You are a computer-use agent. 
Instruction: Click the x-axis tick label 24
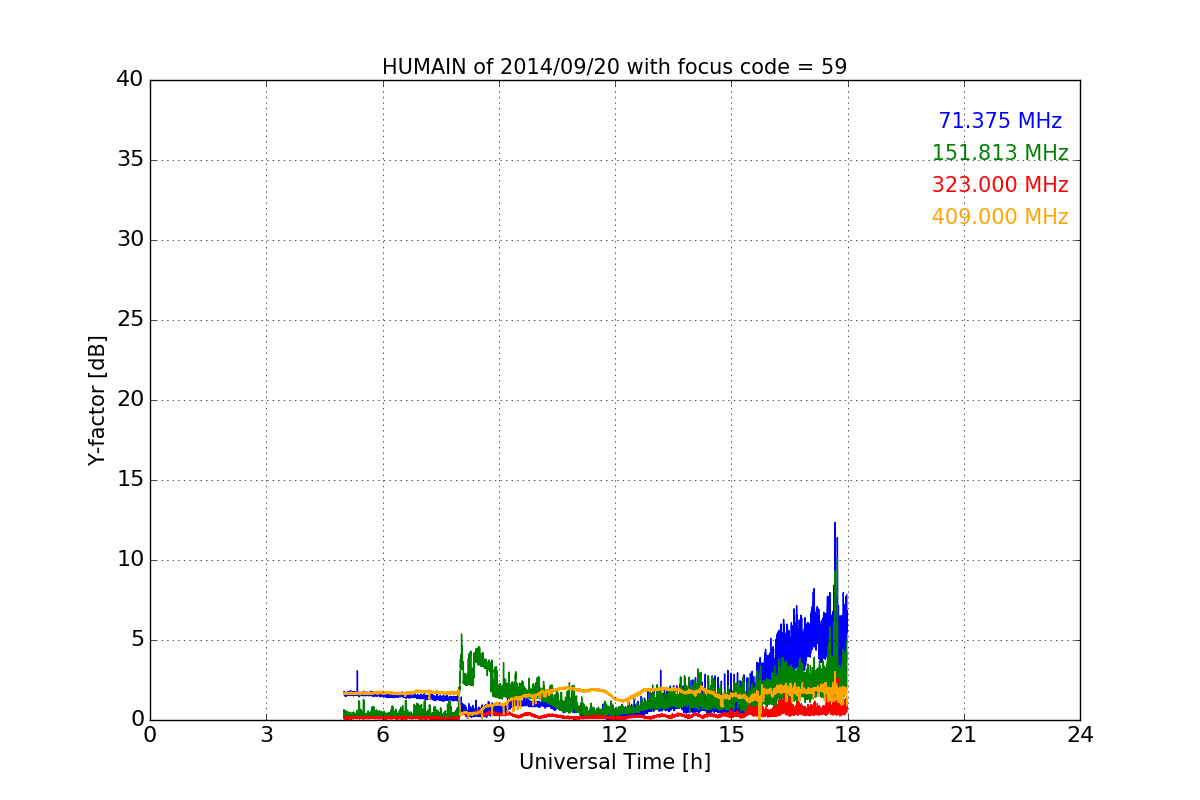(x=1080, y=735)
